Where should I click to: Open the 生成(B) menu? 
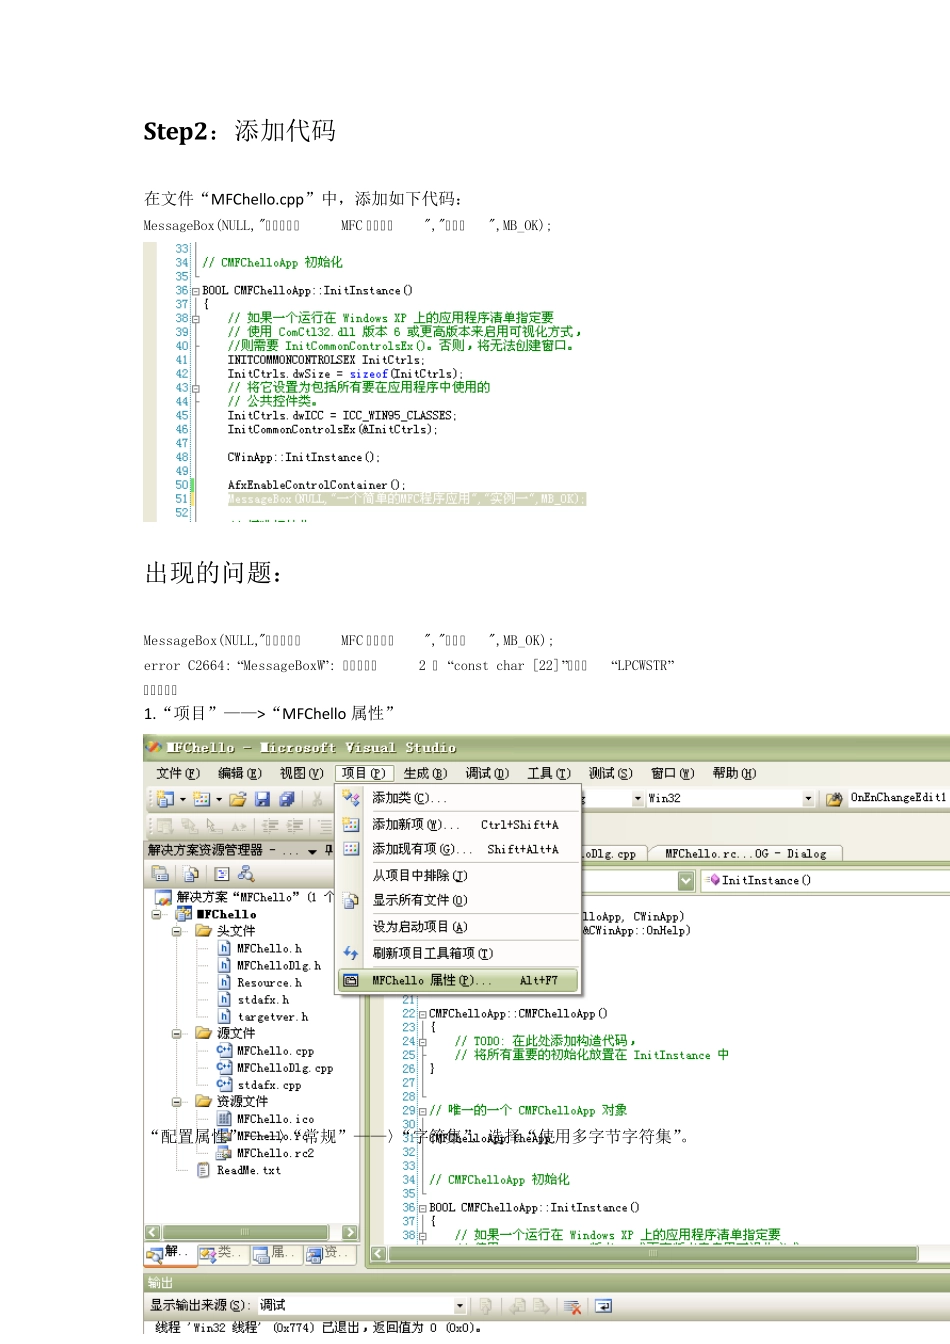click(x=425, y=773)
